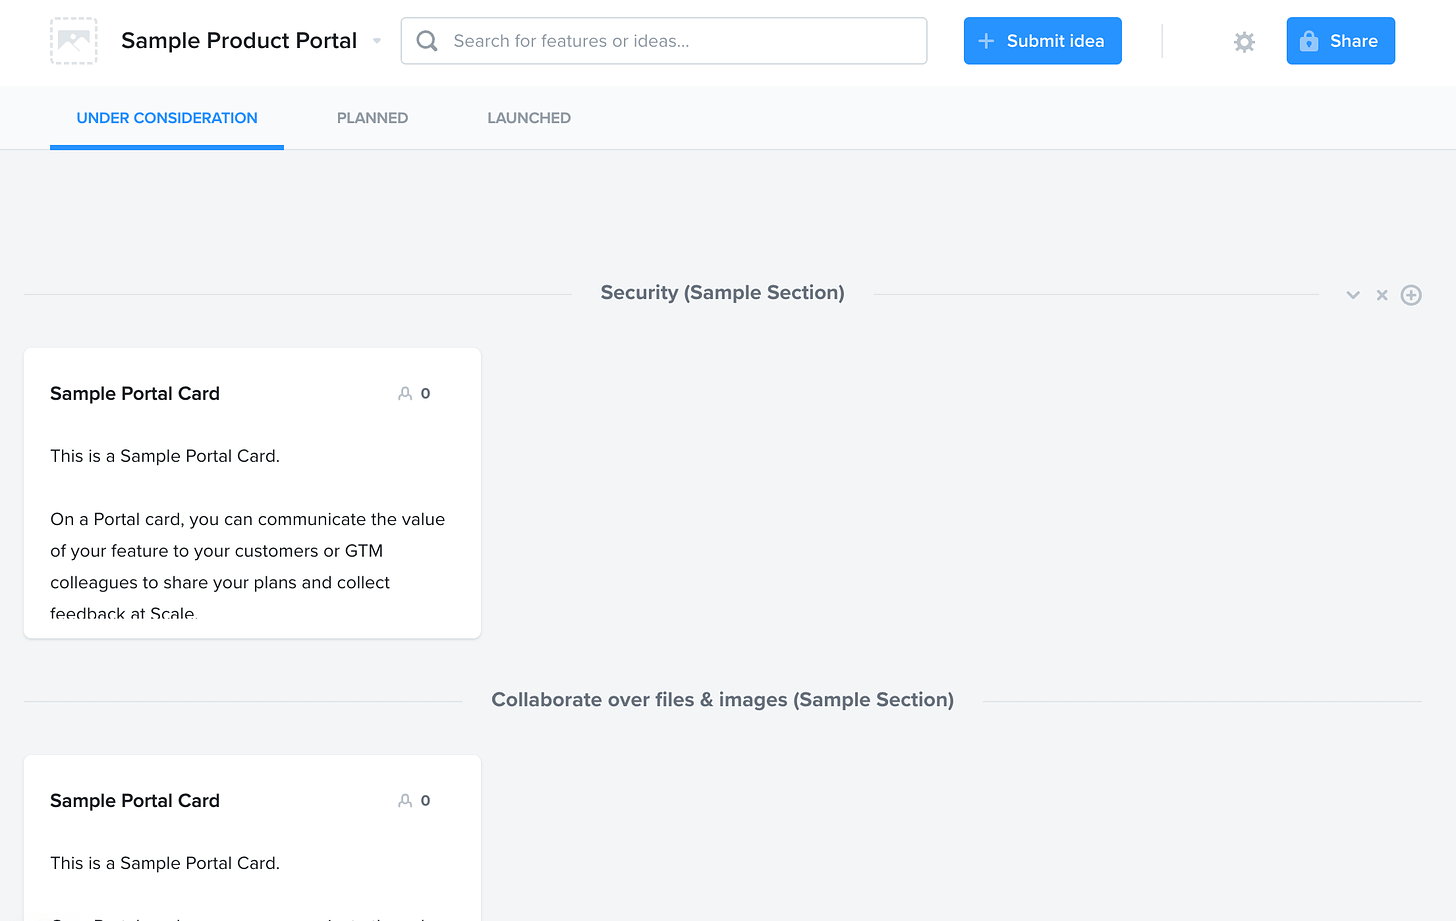Click the portal logo image placeholder

74,41
